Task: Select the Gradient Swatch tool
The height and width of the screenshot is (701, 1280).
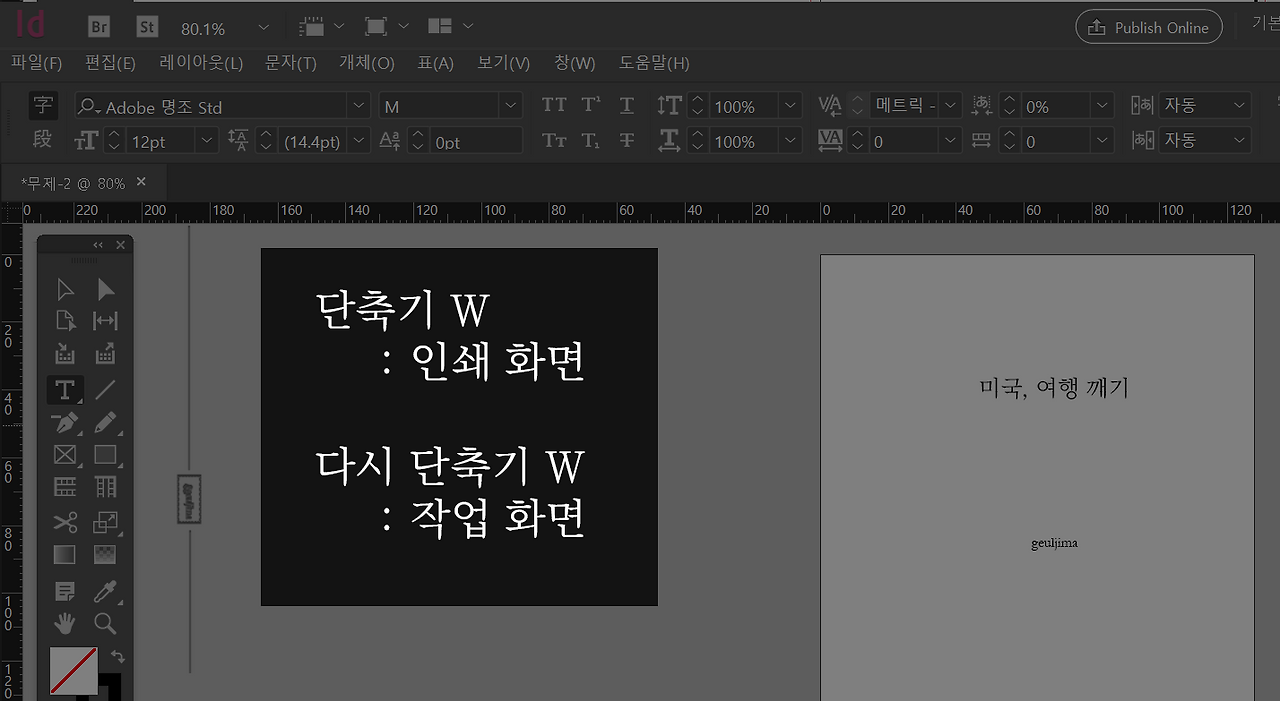Action: tap(65, 554)
